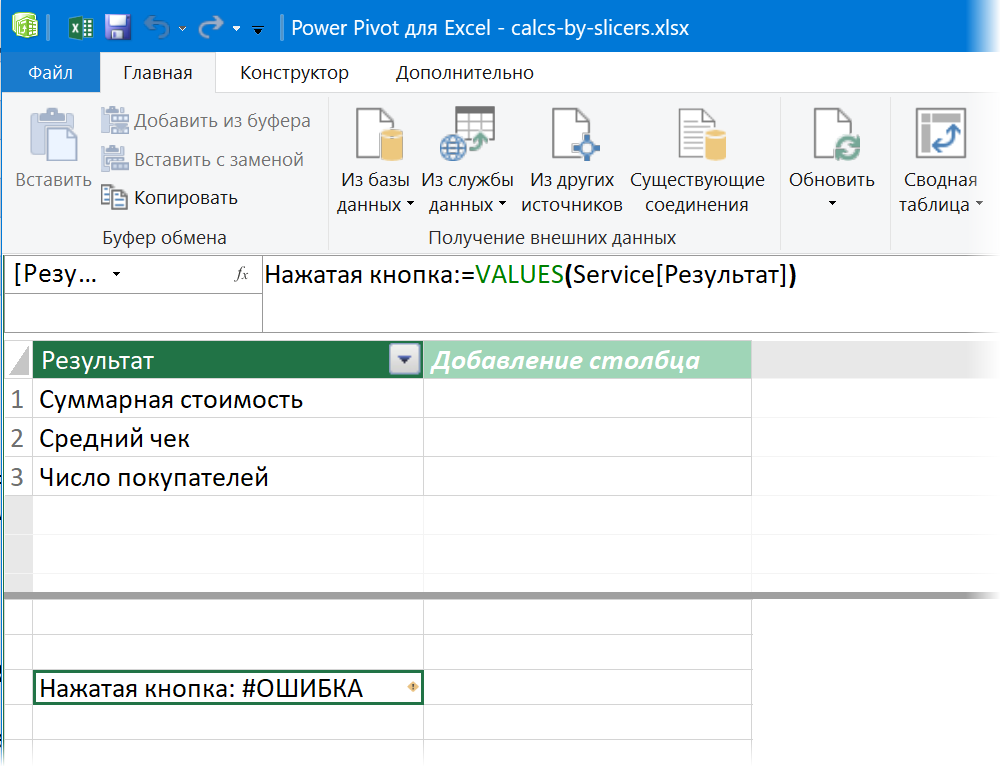
Task: Expand the Обновить dropdown arrow
Action: coord(832,204)
